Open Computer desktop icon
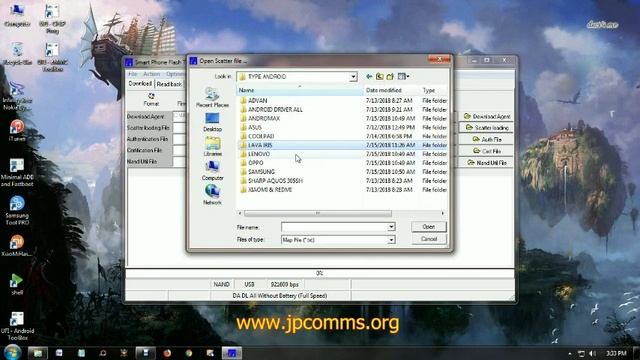Image resolution: width=640 pixels, height=360 pixels. [x=17, y=15]
